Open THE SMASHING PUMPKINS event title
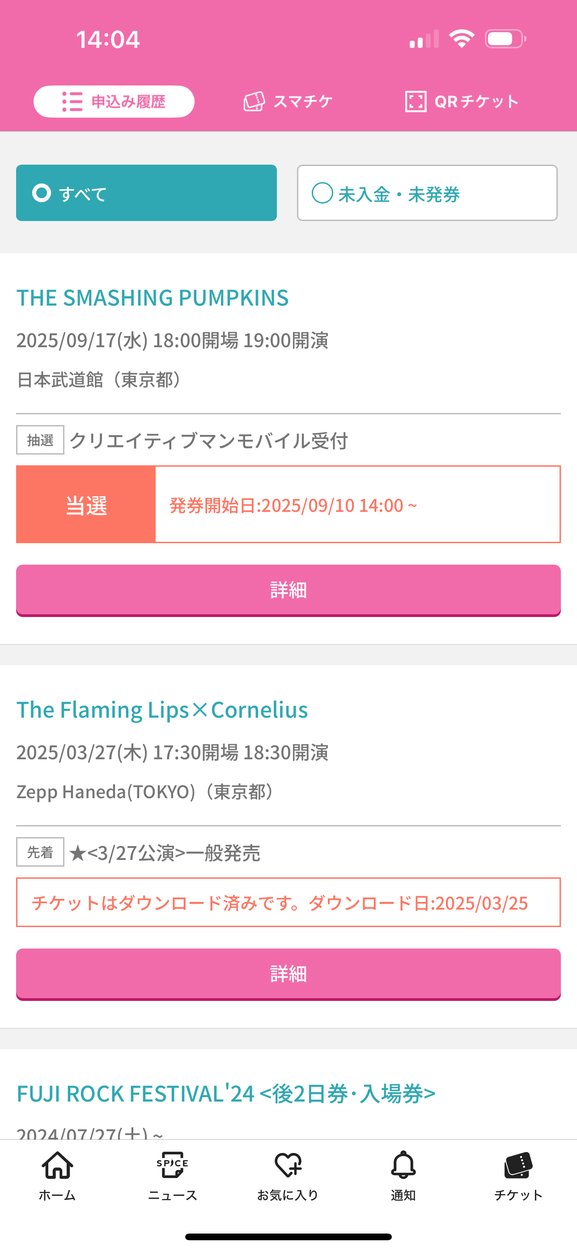The width and height of the screenshot is (577, 1251). [152, 298]
